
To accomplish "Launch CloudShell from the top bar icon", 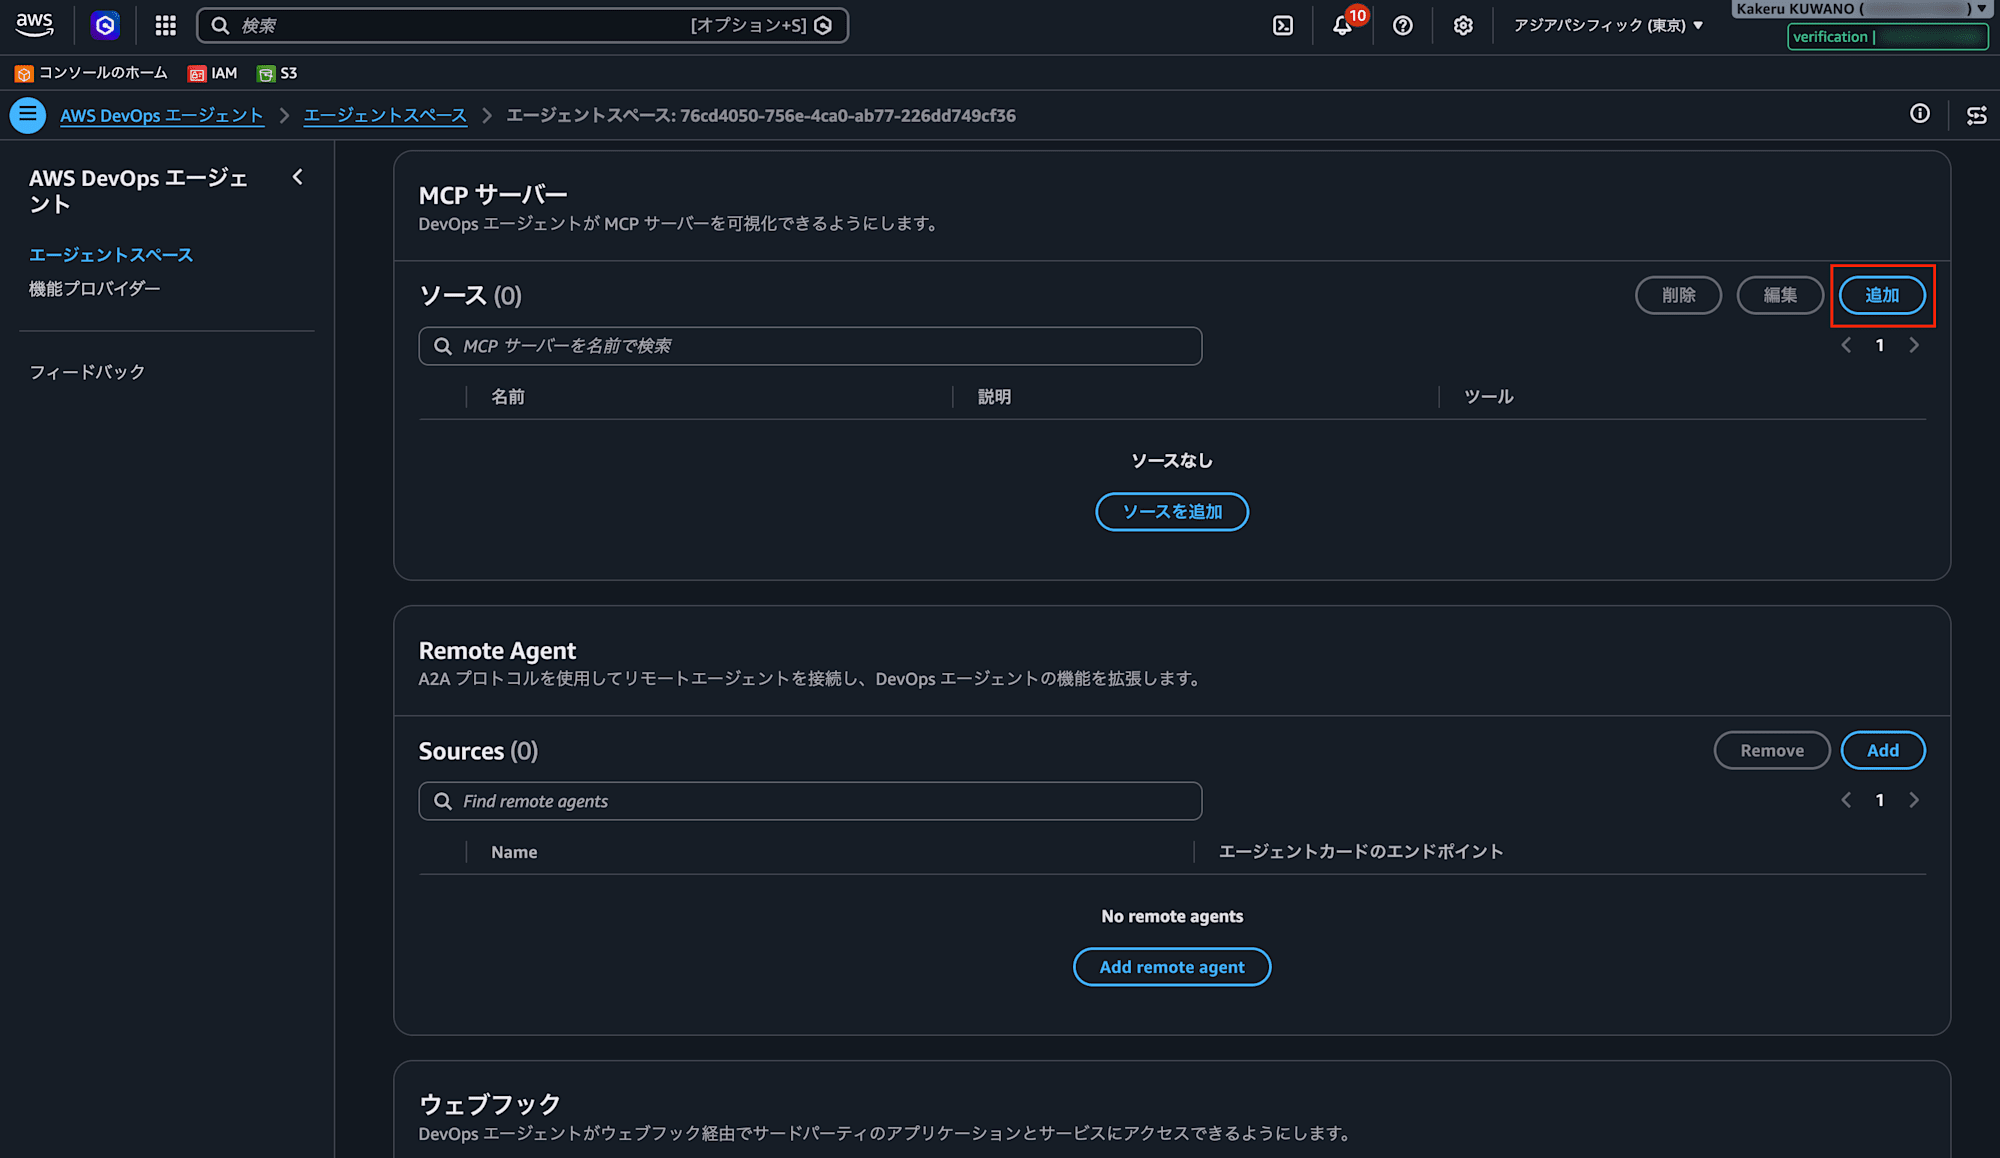I will point(1283,25).
